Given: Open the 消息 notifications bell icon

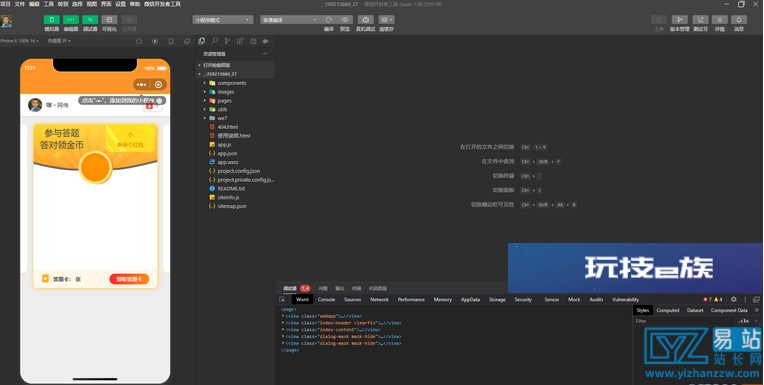Looking at the screenshot, I should pos(739,20).
